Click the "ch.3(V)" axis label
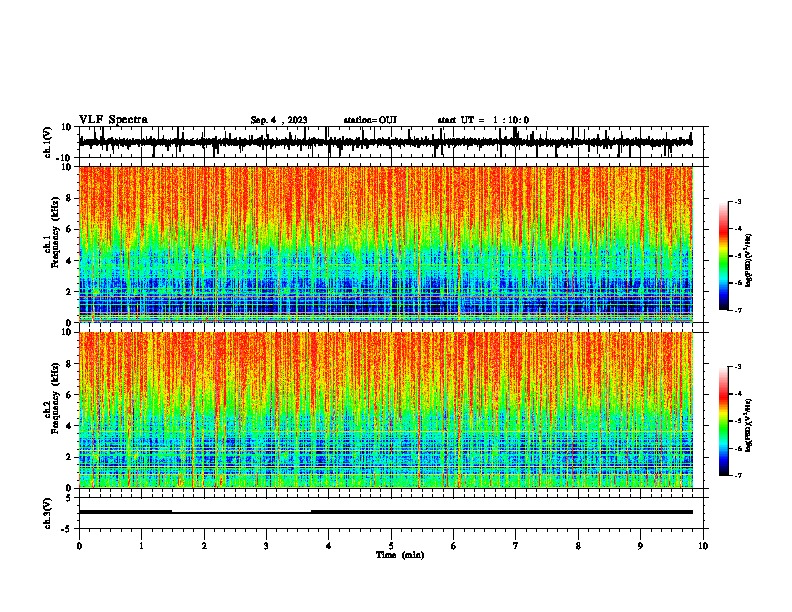Screen dimensions: 792x612 coord(47,514)
